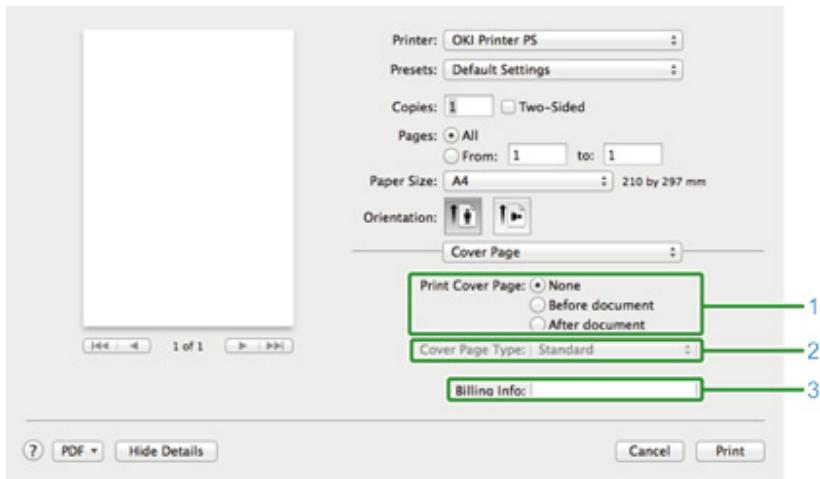Screen dimensions: 820x479
Task: Click into the Billing Info text field
Action: click(610, 390)
